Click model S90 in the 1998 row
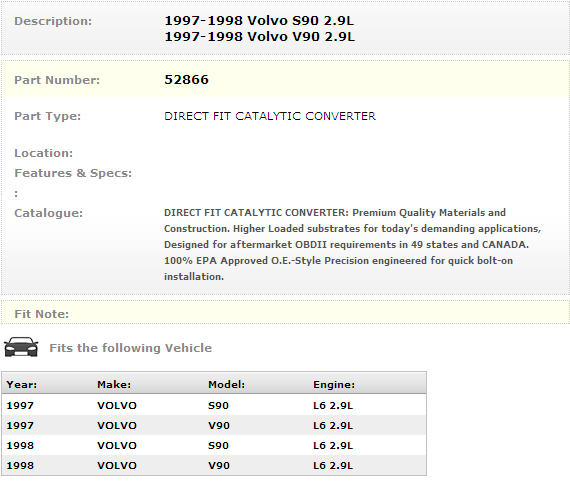 click(x=218, y=446)
